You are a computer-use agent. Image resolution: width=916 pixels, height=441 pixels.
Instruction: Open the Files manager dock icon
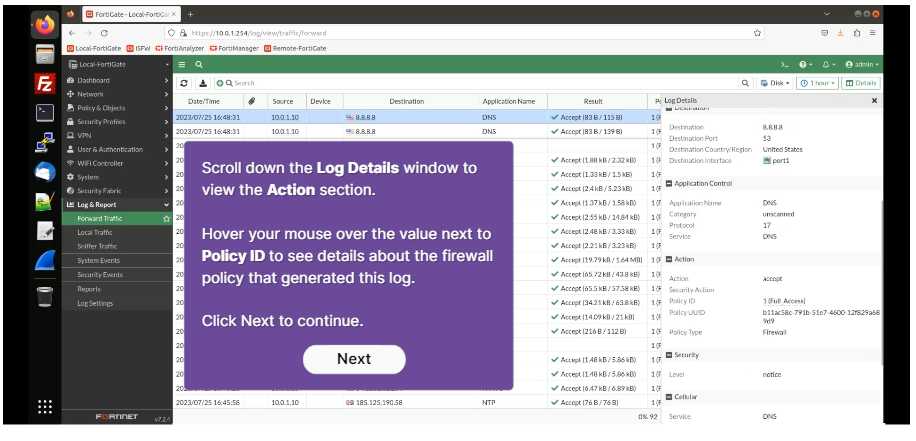[45, 54]
